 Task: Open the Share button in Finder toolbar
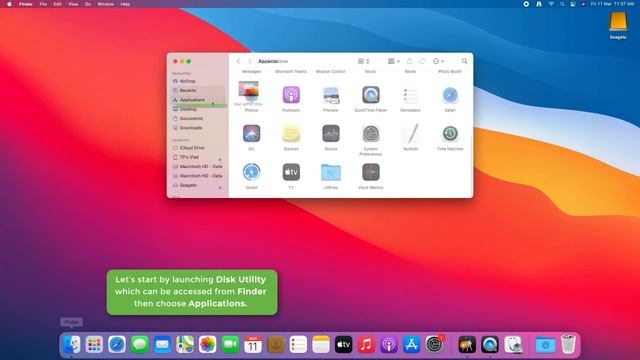(x=409, y=61)
